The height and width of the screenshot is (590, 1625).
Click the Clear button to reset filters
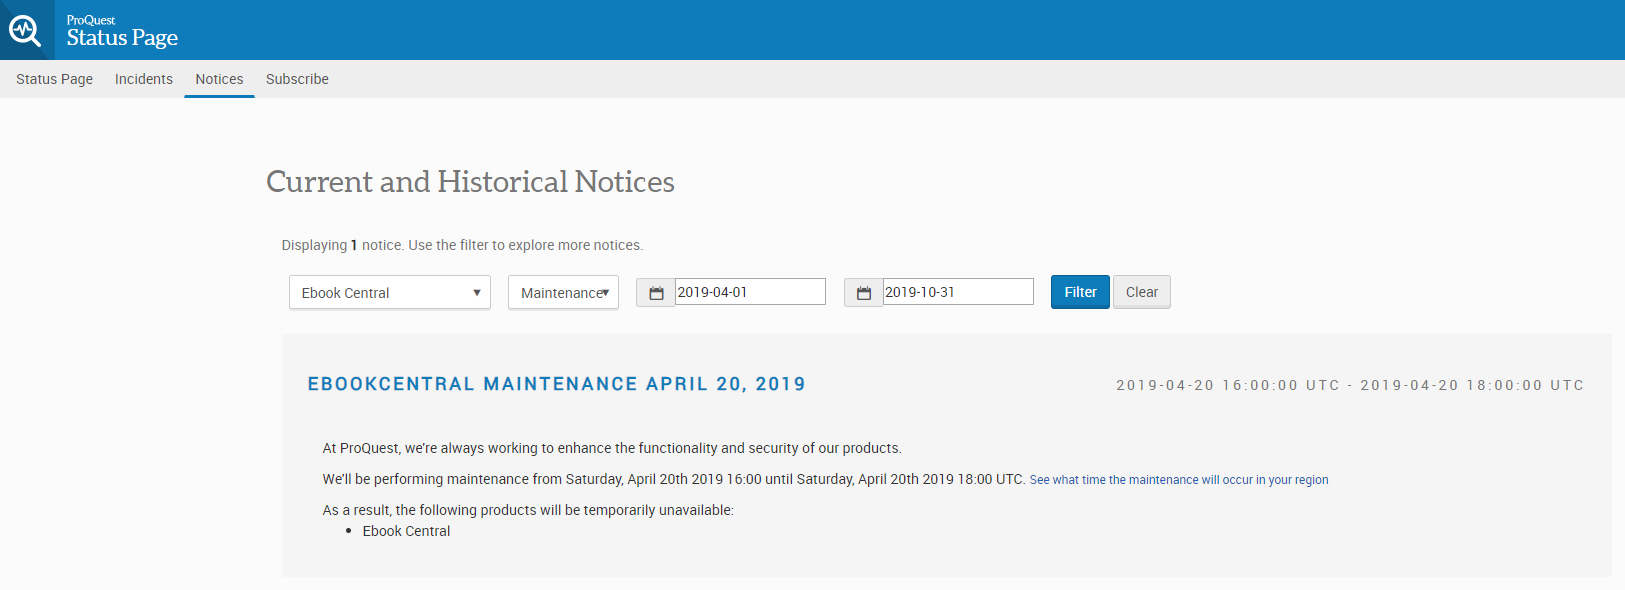[1141, 291]
